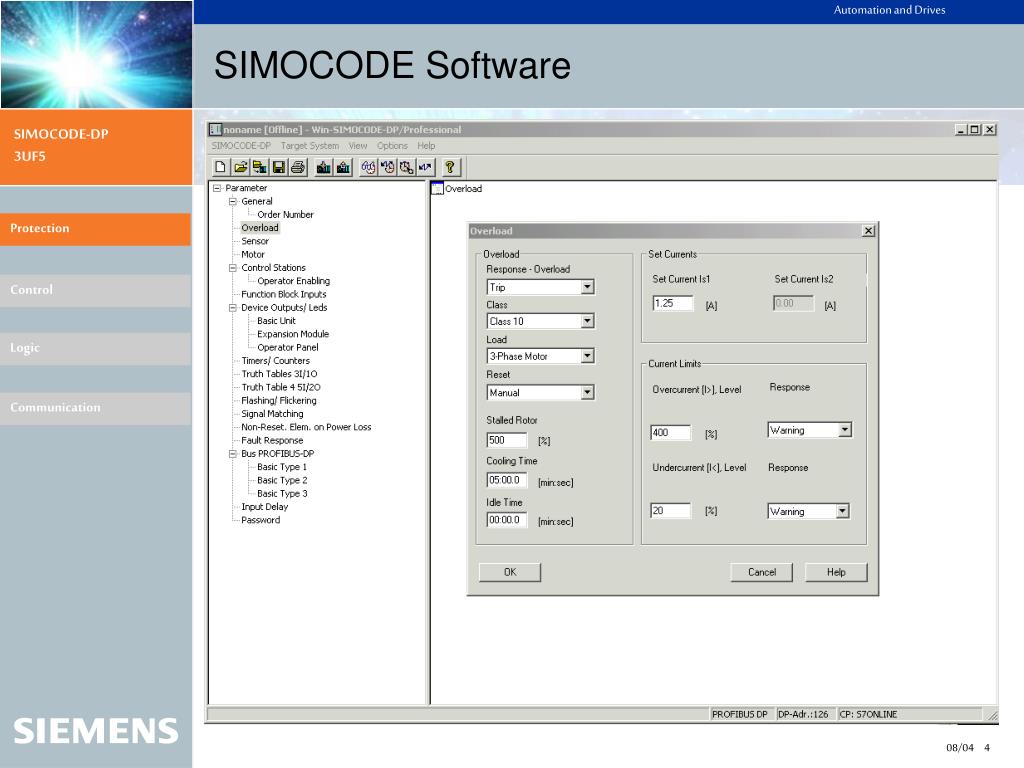Click the Save floppy disk icon
The height and width of the screenshot is (768, 1024).
pyautogui.click(x=279, y=167)
